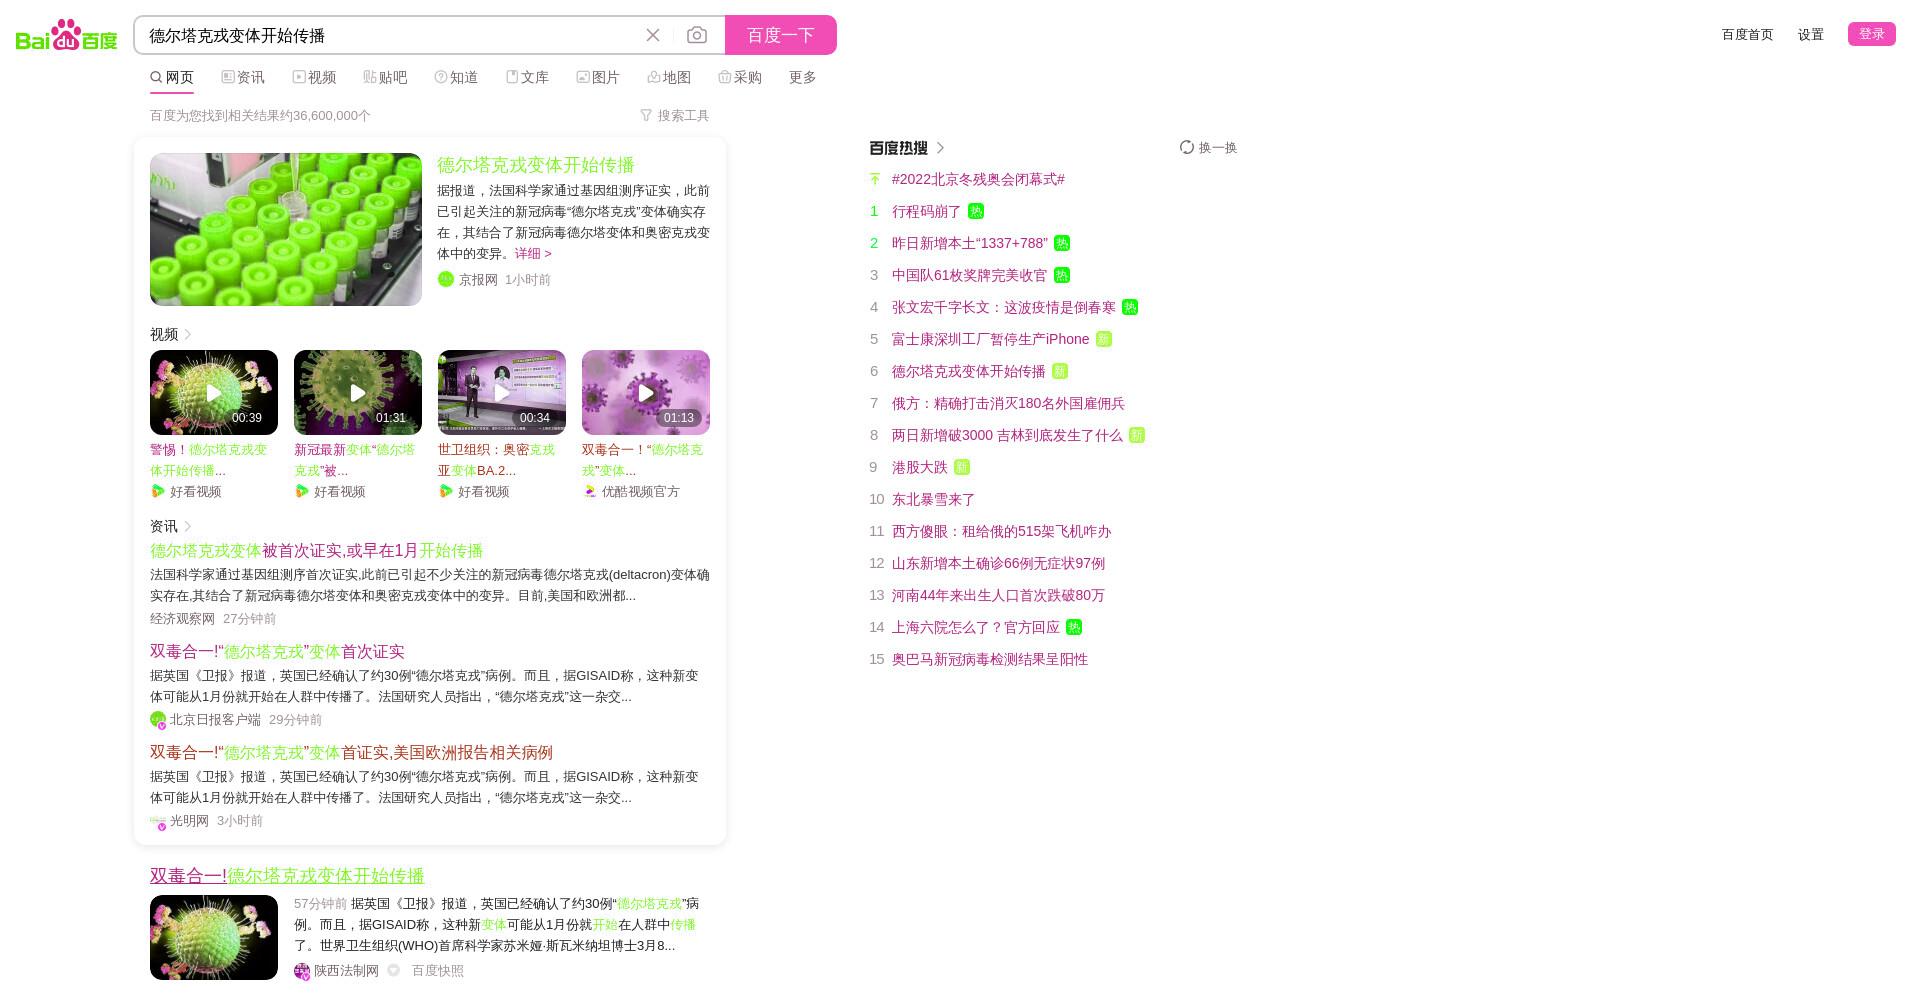The image size is (1920, 998).
Task: Click the 登录 button
Action: (1872, 34)
